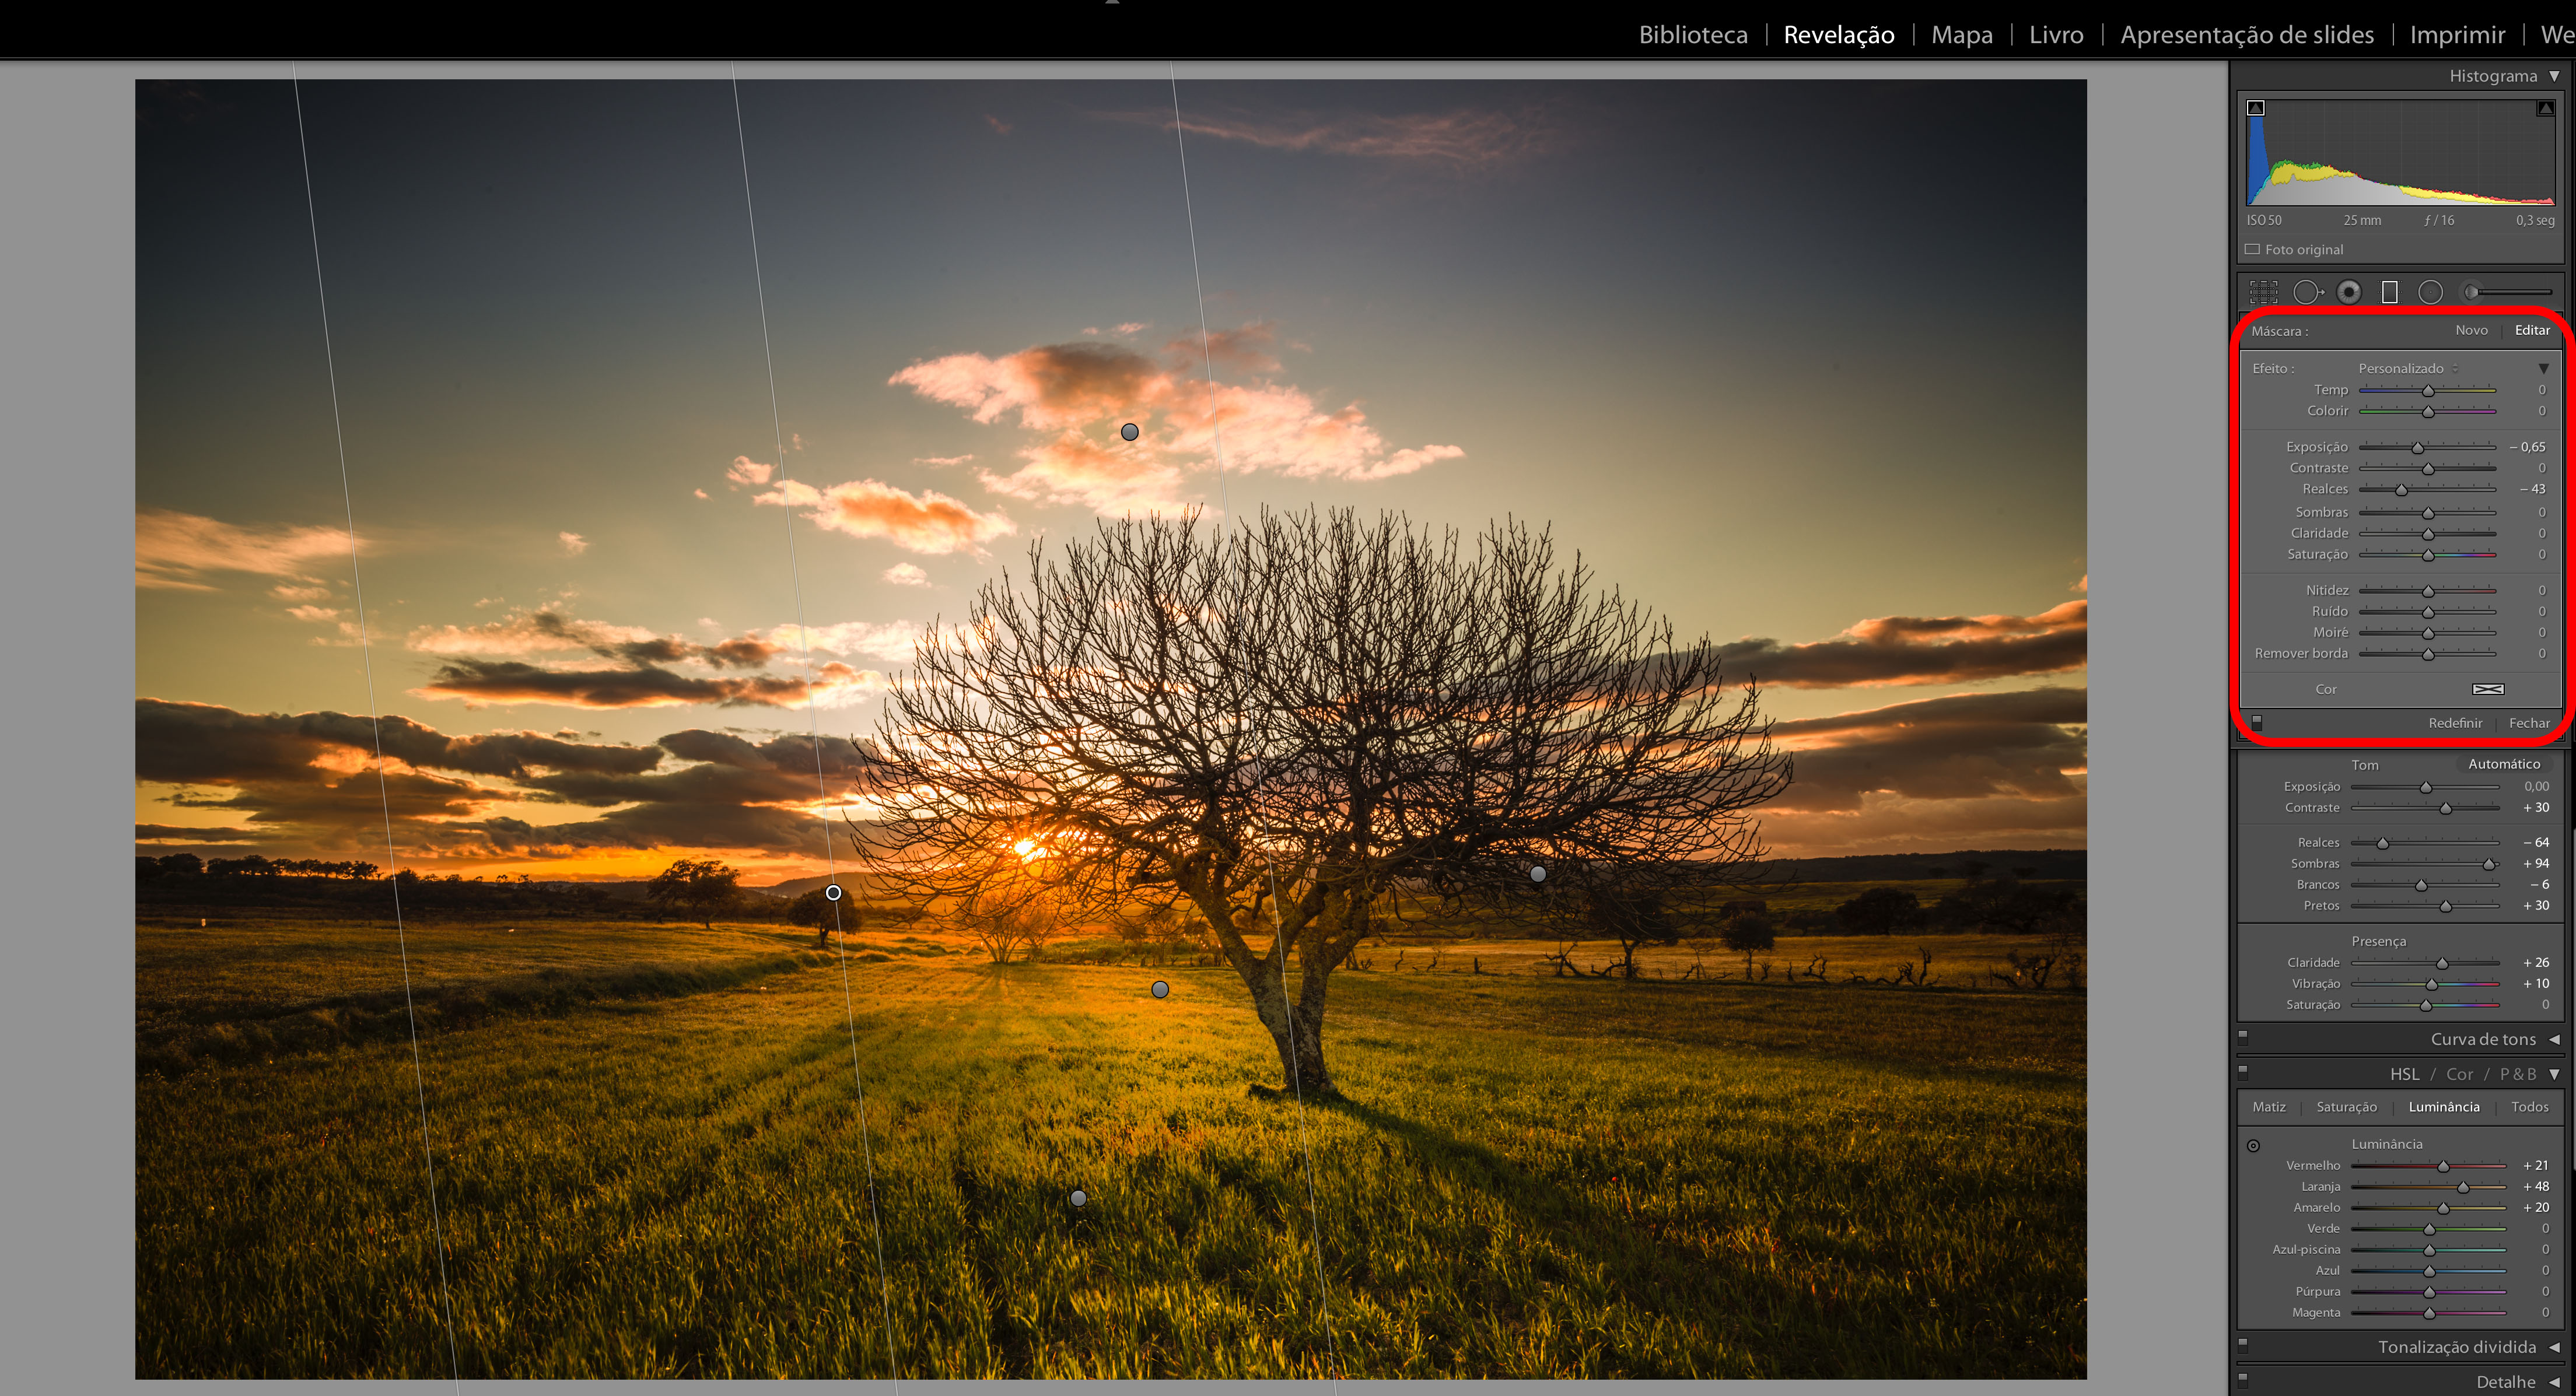The height and width of the screenshot is (1396, 2576).
Task: Toggle highlight clipping indicator in histogram
Action: 2545,108
